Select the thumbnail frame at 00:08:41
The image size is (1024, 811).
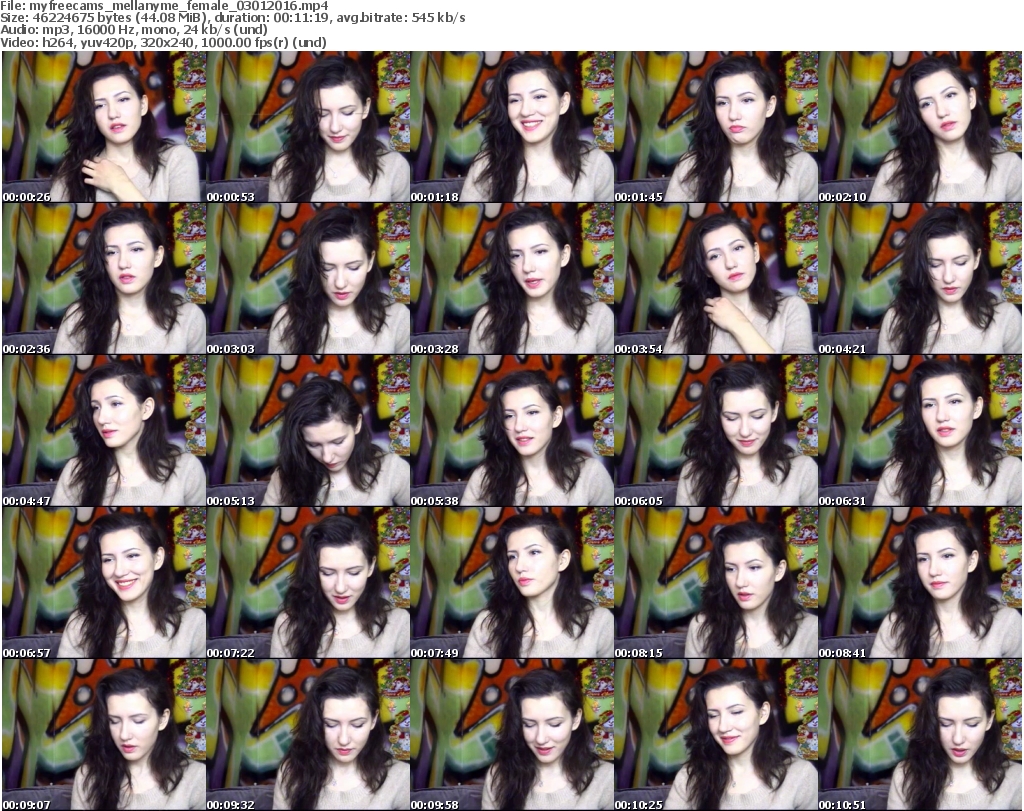point(920,582)
